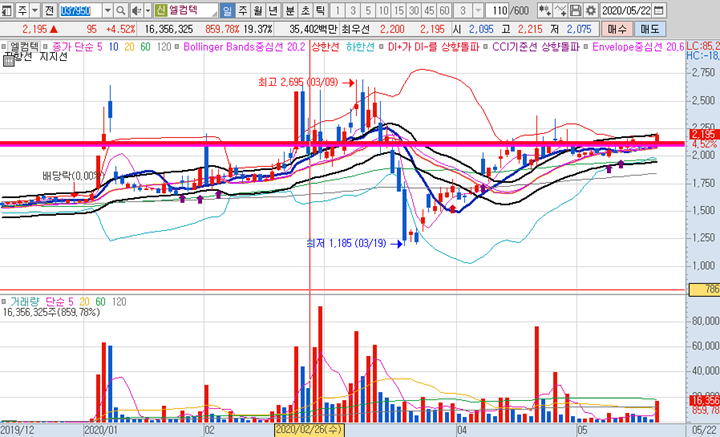Expand the 주 type dropdown arrow
Screen dimensions: 720x437
click(x=35, y=10)
